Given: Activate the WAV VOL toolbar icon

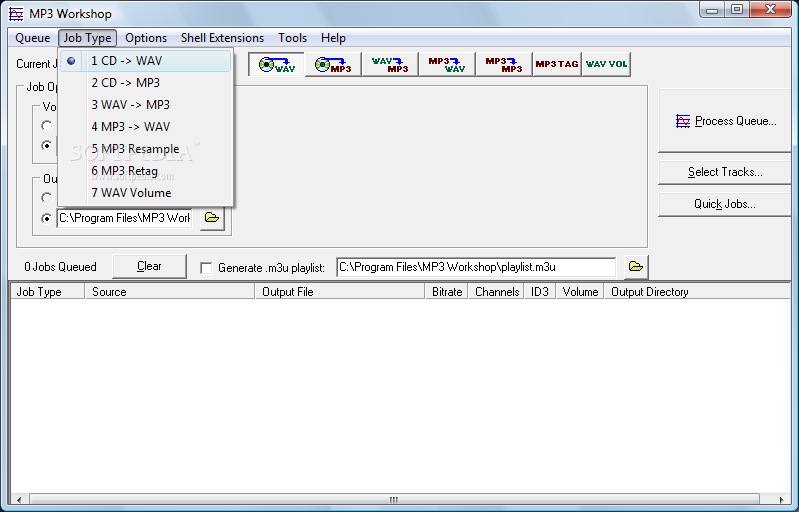Looking at the screenshot, I should click(x=606, y=64).
